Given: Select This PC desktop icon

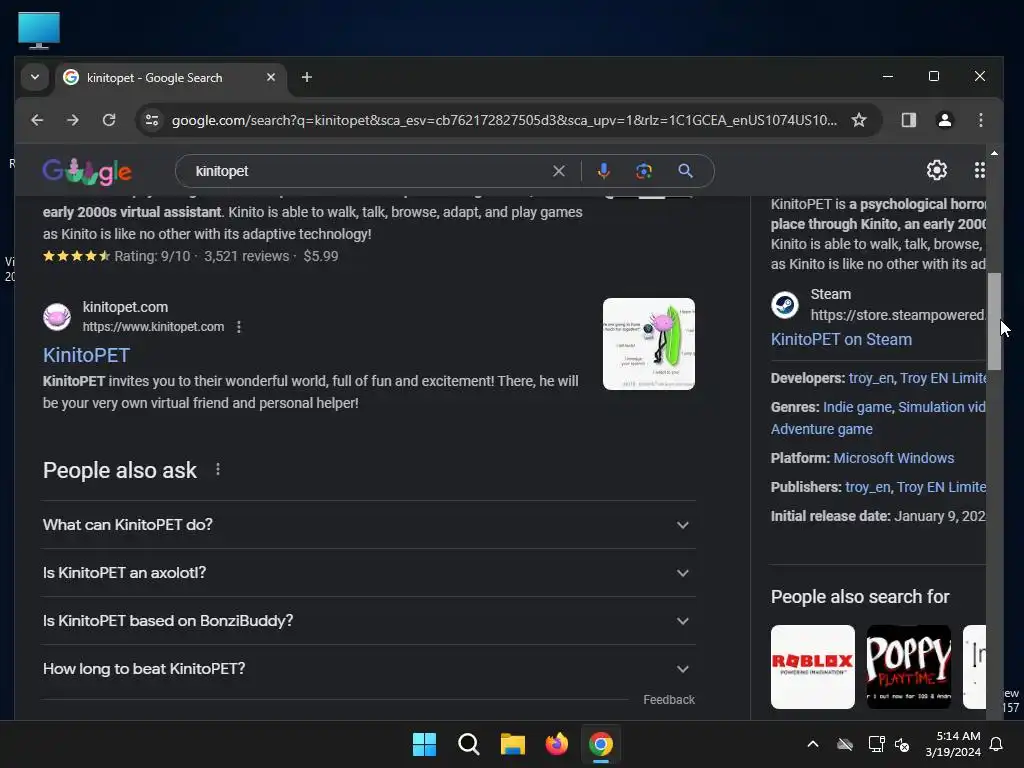Looking at the screenshot, I should tap(39, 30).
